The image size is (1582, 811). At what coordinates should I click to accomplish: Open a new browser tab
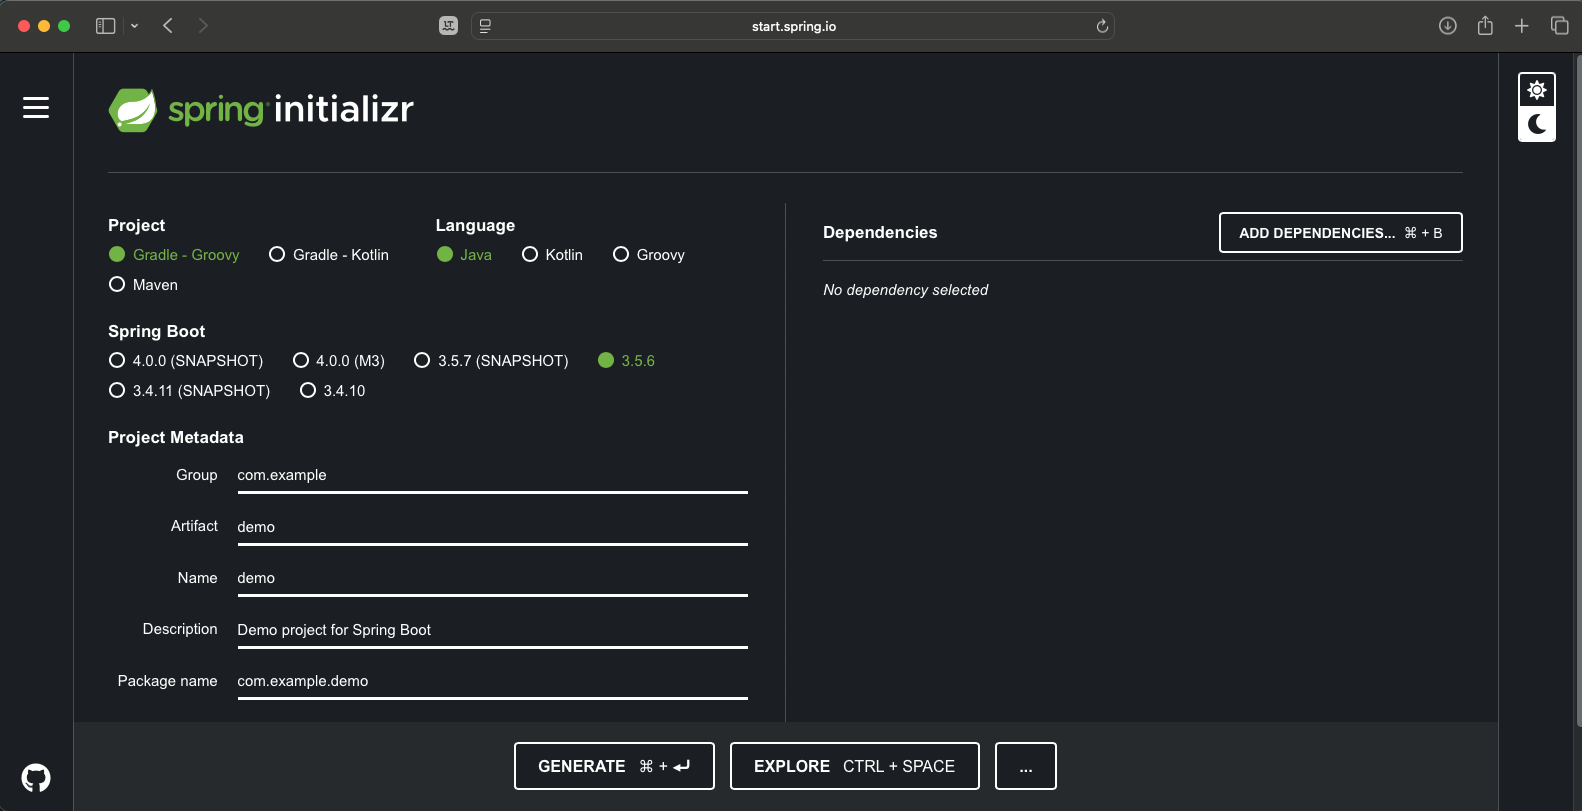point(1521,26)
